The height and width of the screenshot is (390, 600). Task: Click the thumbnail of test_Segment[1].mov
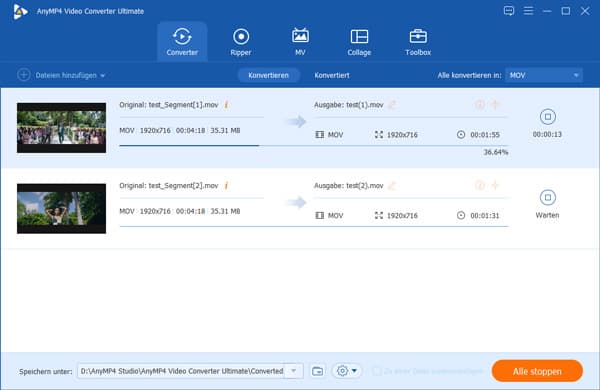click(x=61, y=128)
